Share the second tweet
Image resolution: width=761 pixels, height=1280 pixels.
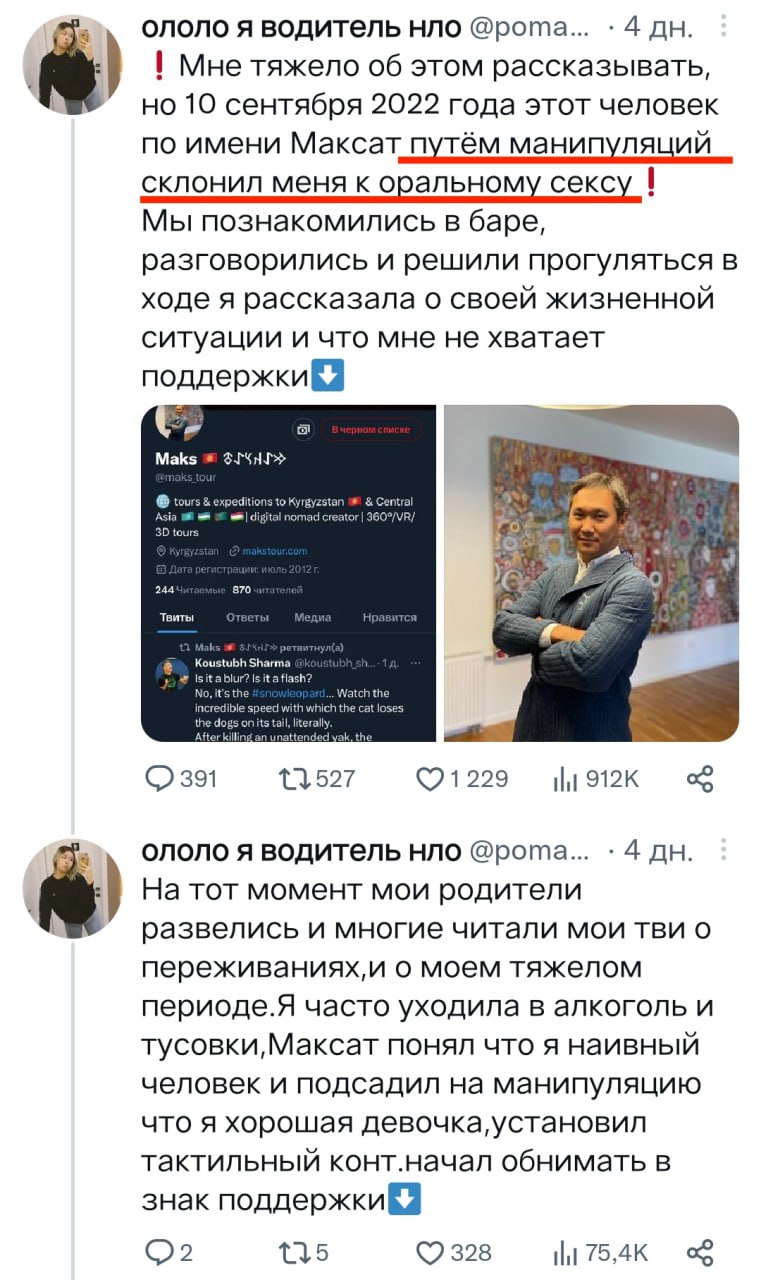[x=700, y=1252]
